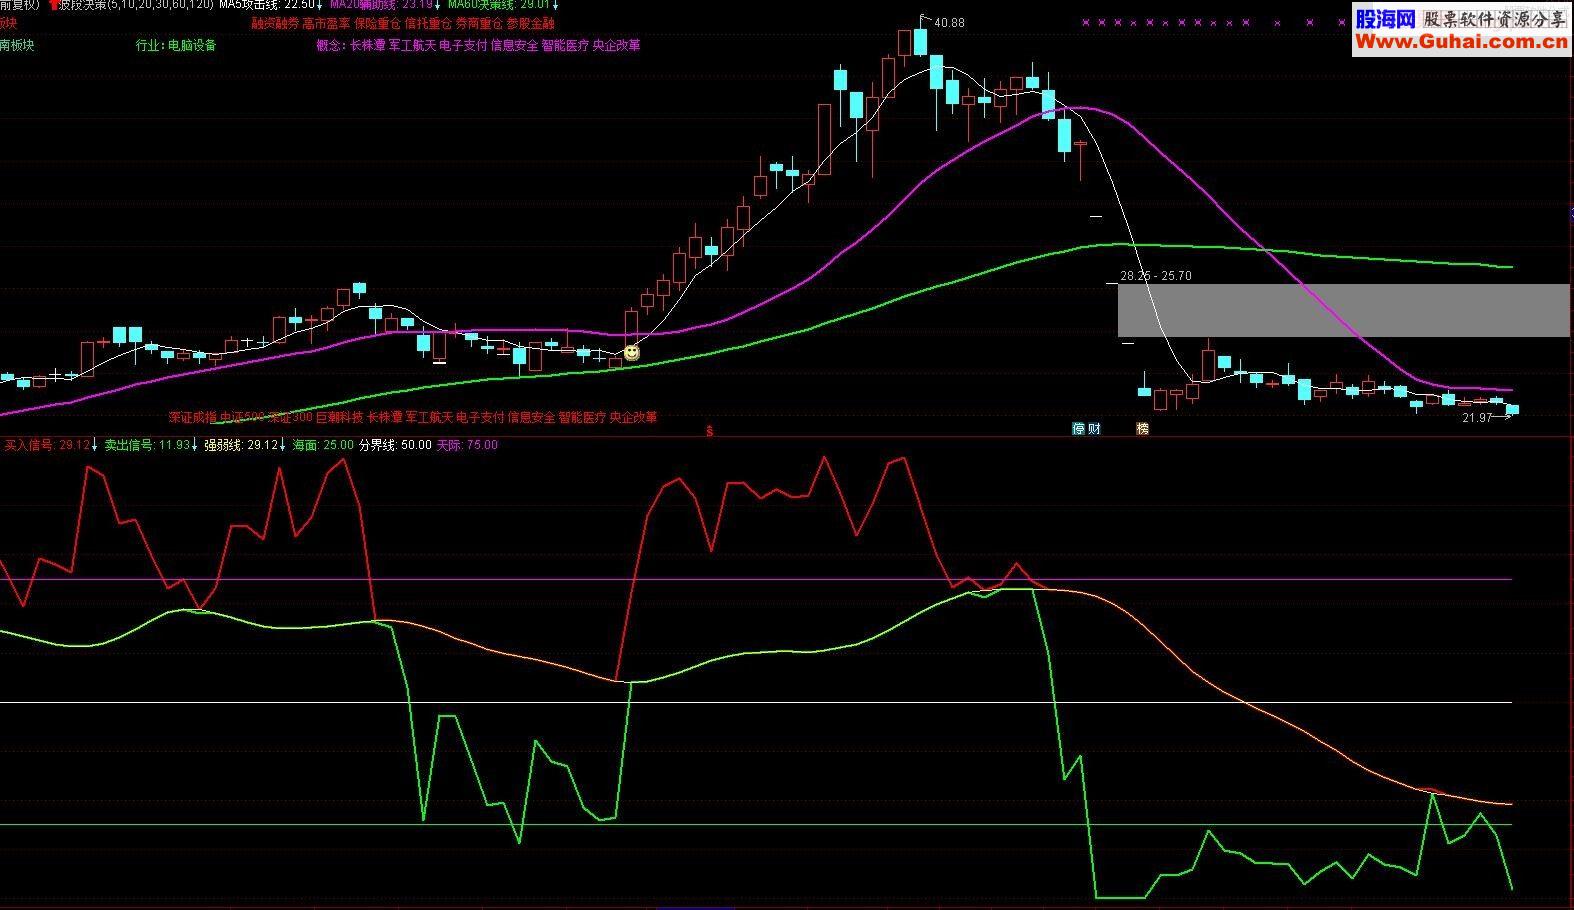
Task: Open the 榜 (ranking list) event marker
Action: pyautogui.click(x=1142, y=429)
